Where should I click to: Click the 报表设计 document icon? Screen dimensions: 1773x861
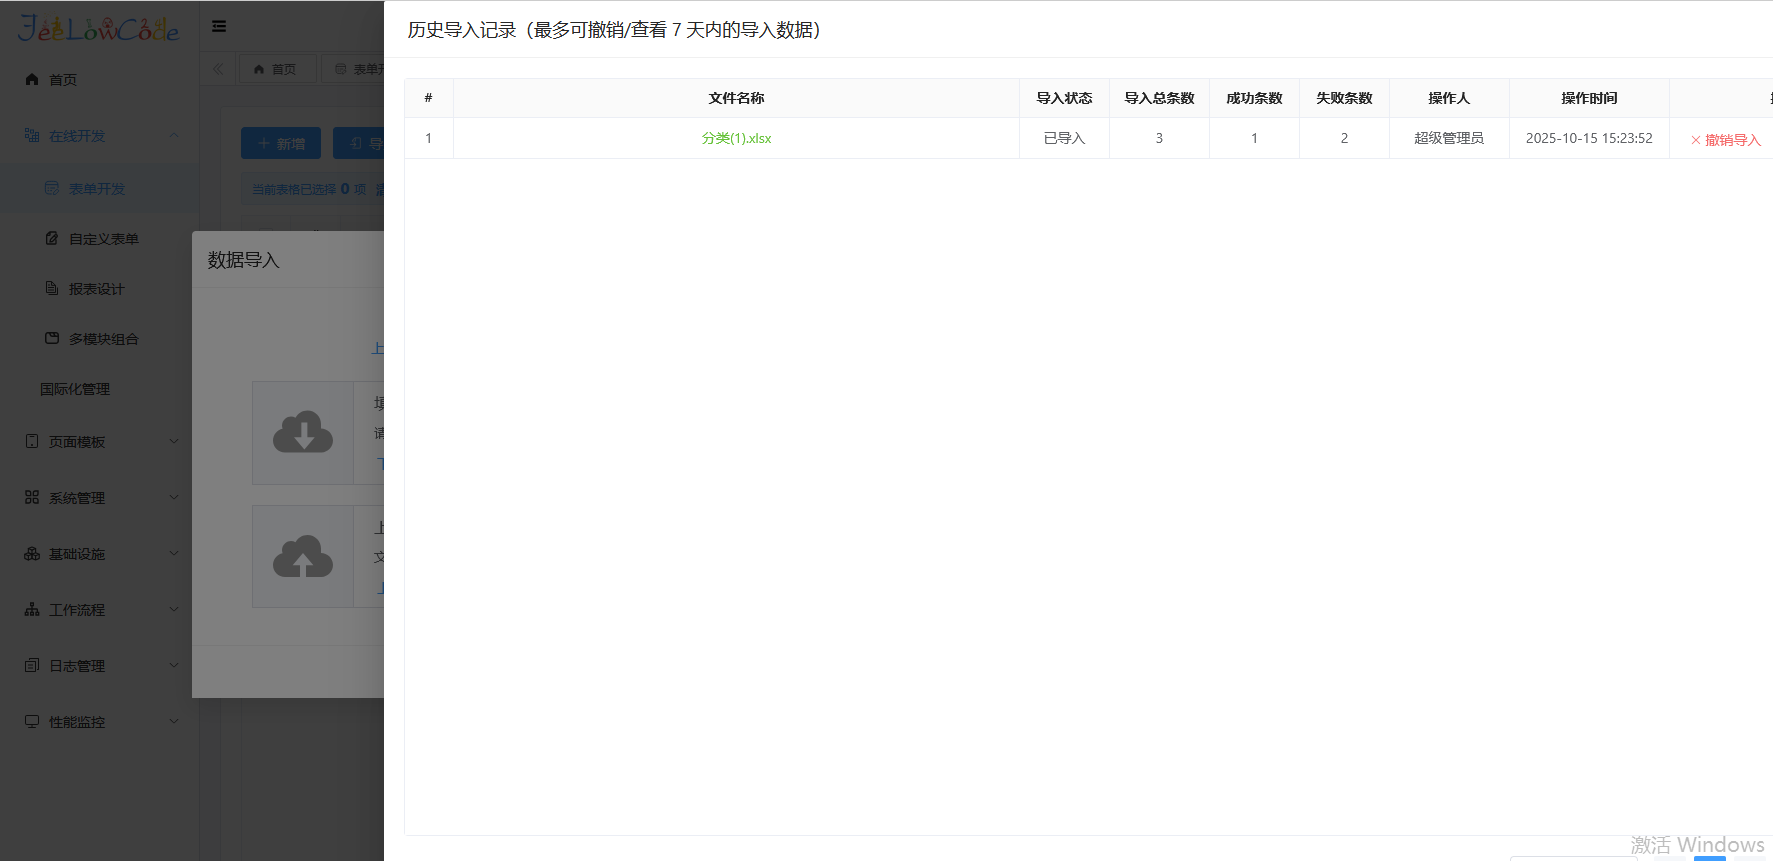(x=52, y=288)
